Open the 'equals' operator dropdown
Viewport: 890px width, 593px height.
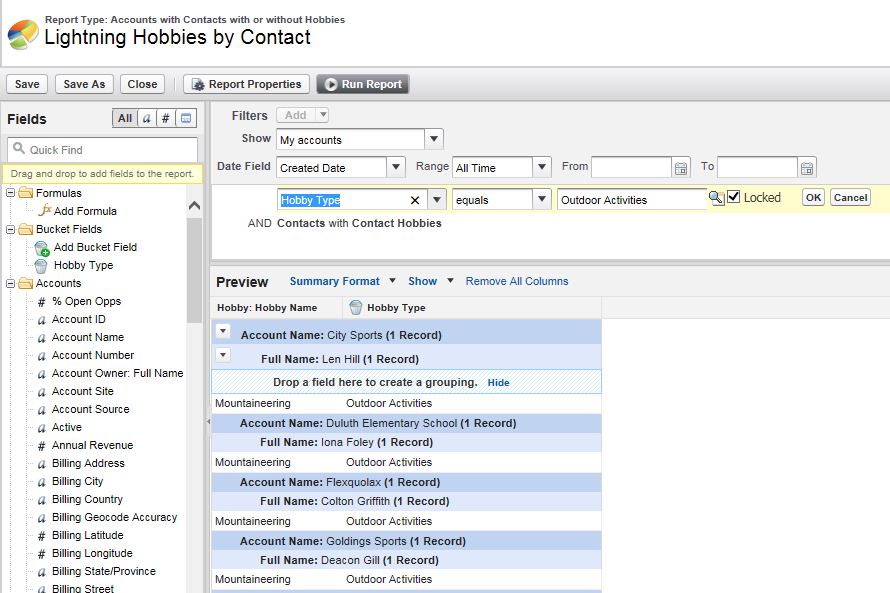pos(541,199)
